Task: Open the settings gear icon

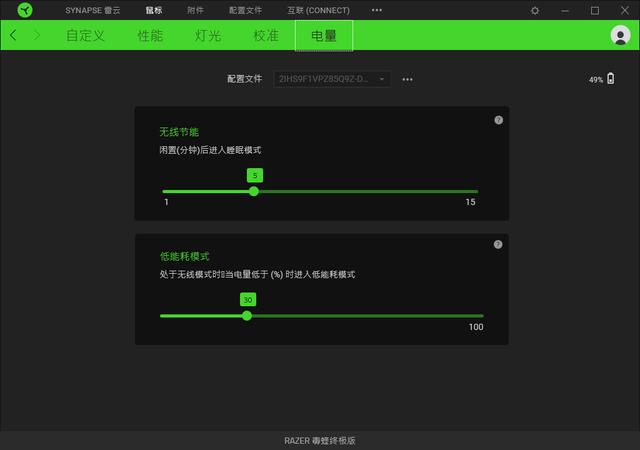Action: pyautogui.click(x=535, y=11)
